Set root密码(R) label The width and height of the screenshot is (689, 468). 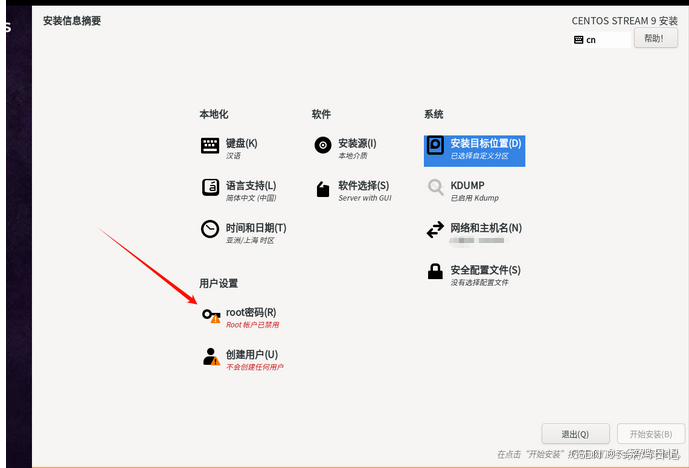251,312
